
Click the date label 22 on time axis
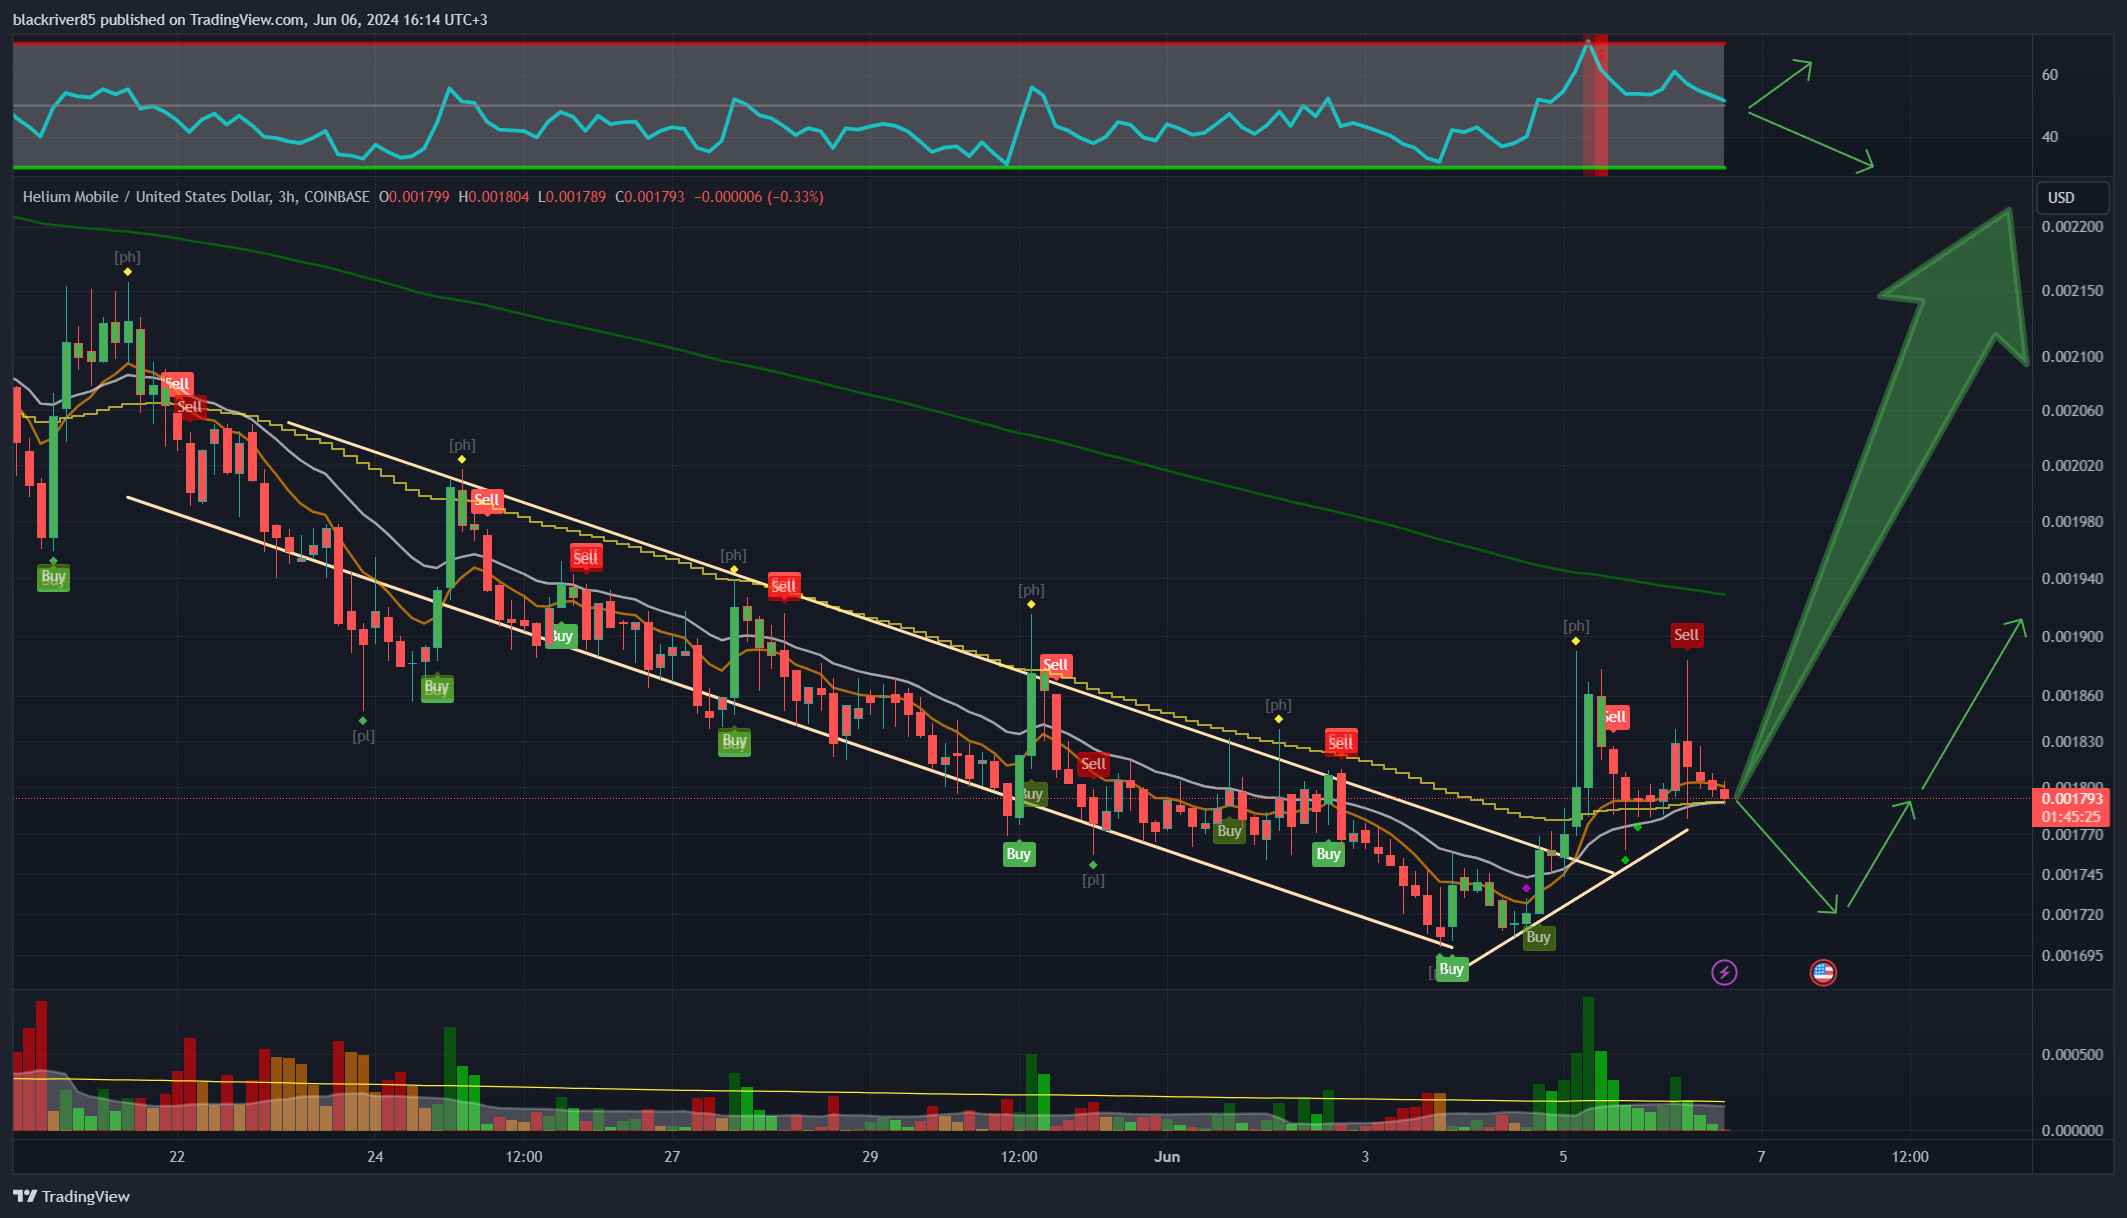pos(177,1157)
